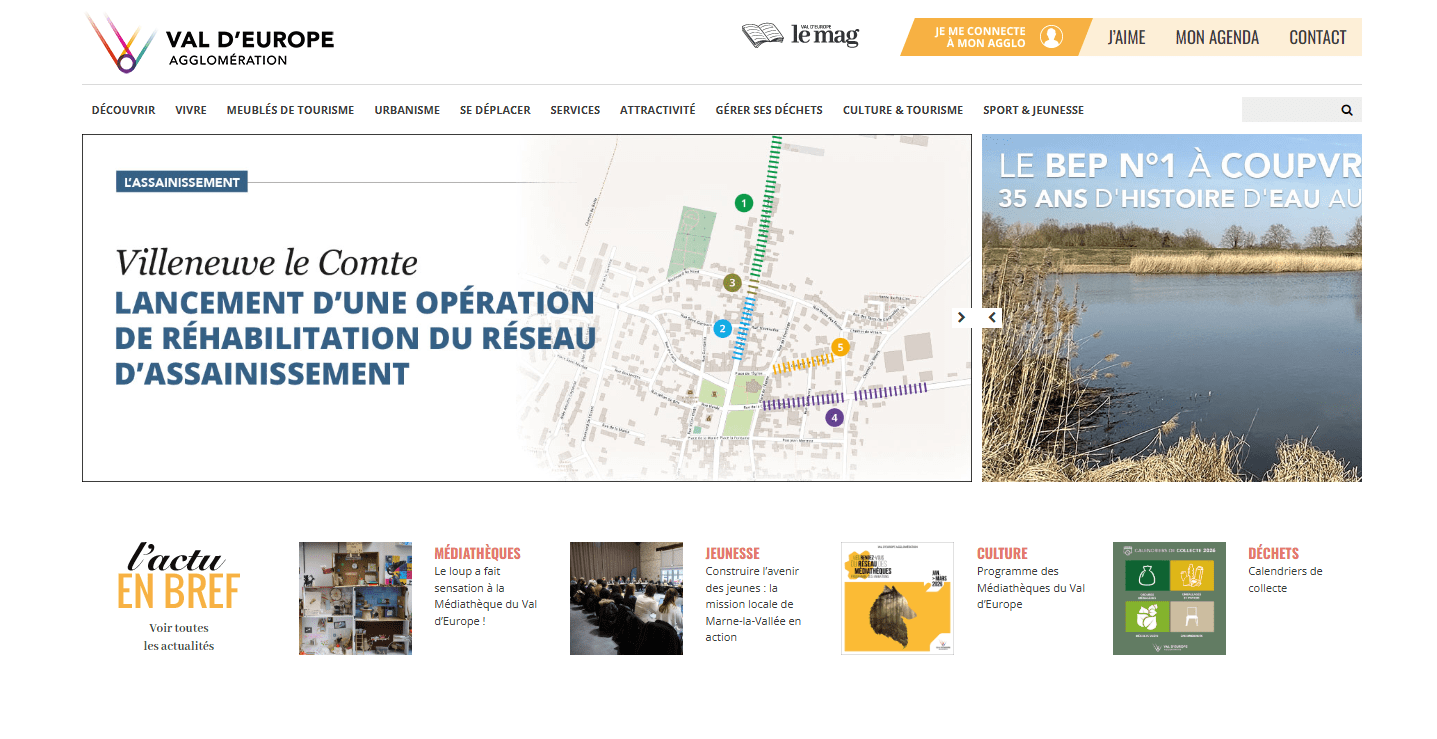
Task: Open the Calendriers de collecte green thumbnail
Action: 1168,598
